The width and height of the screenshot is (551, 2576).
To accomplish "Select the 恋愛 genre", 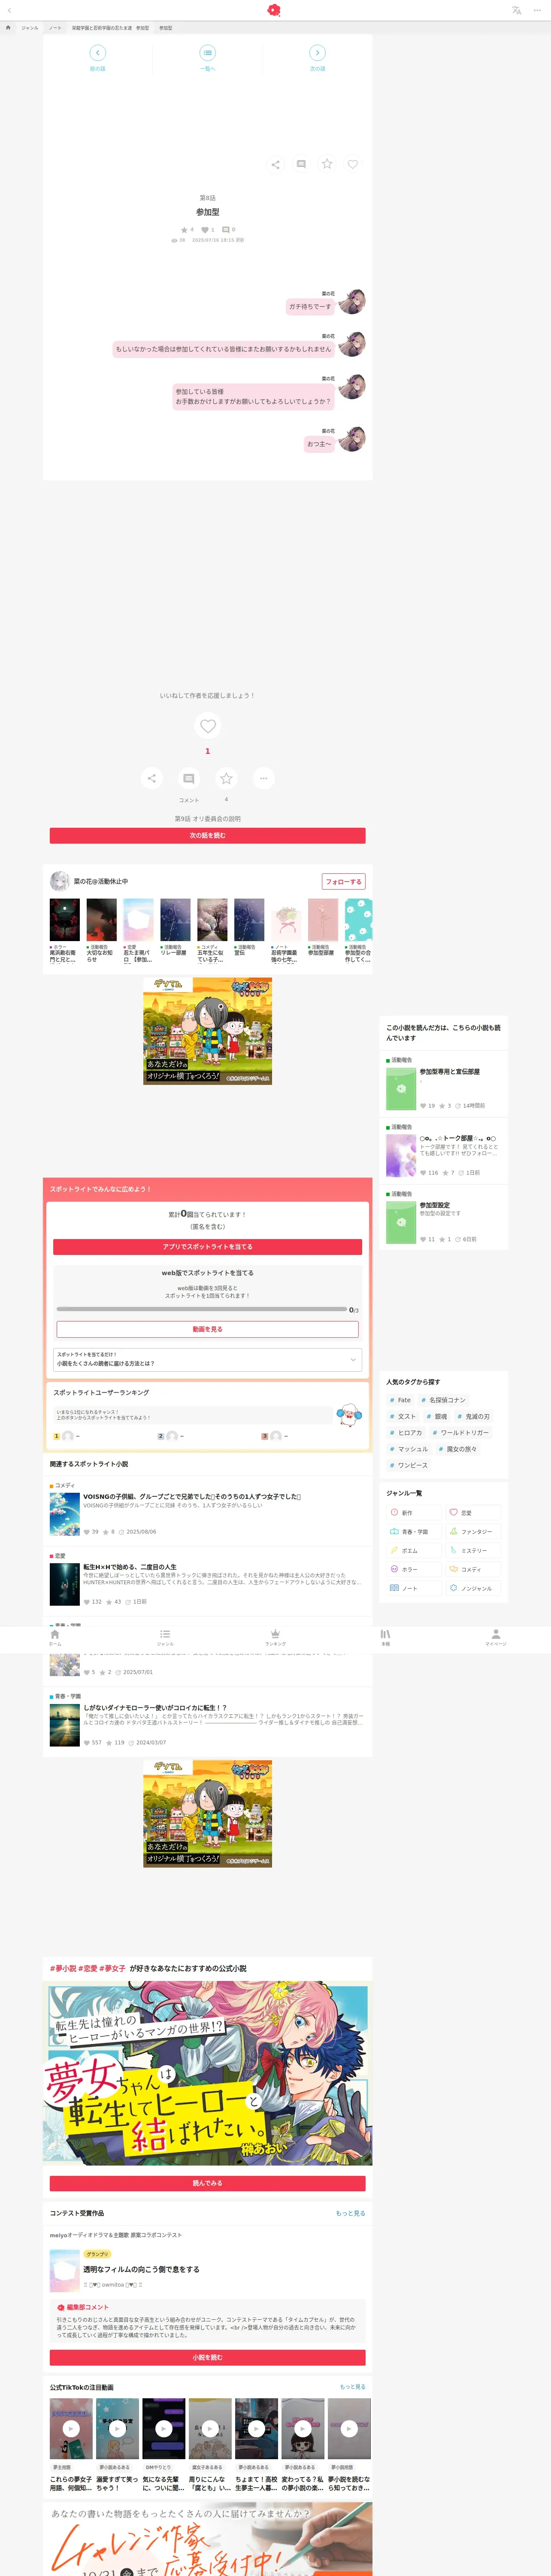I will [473, 1513].
